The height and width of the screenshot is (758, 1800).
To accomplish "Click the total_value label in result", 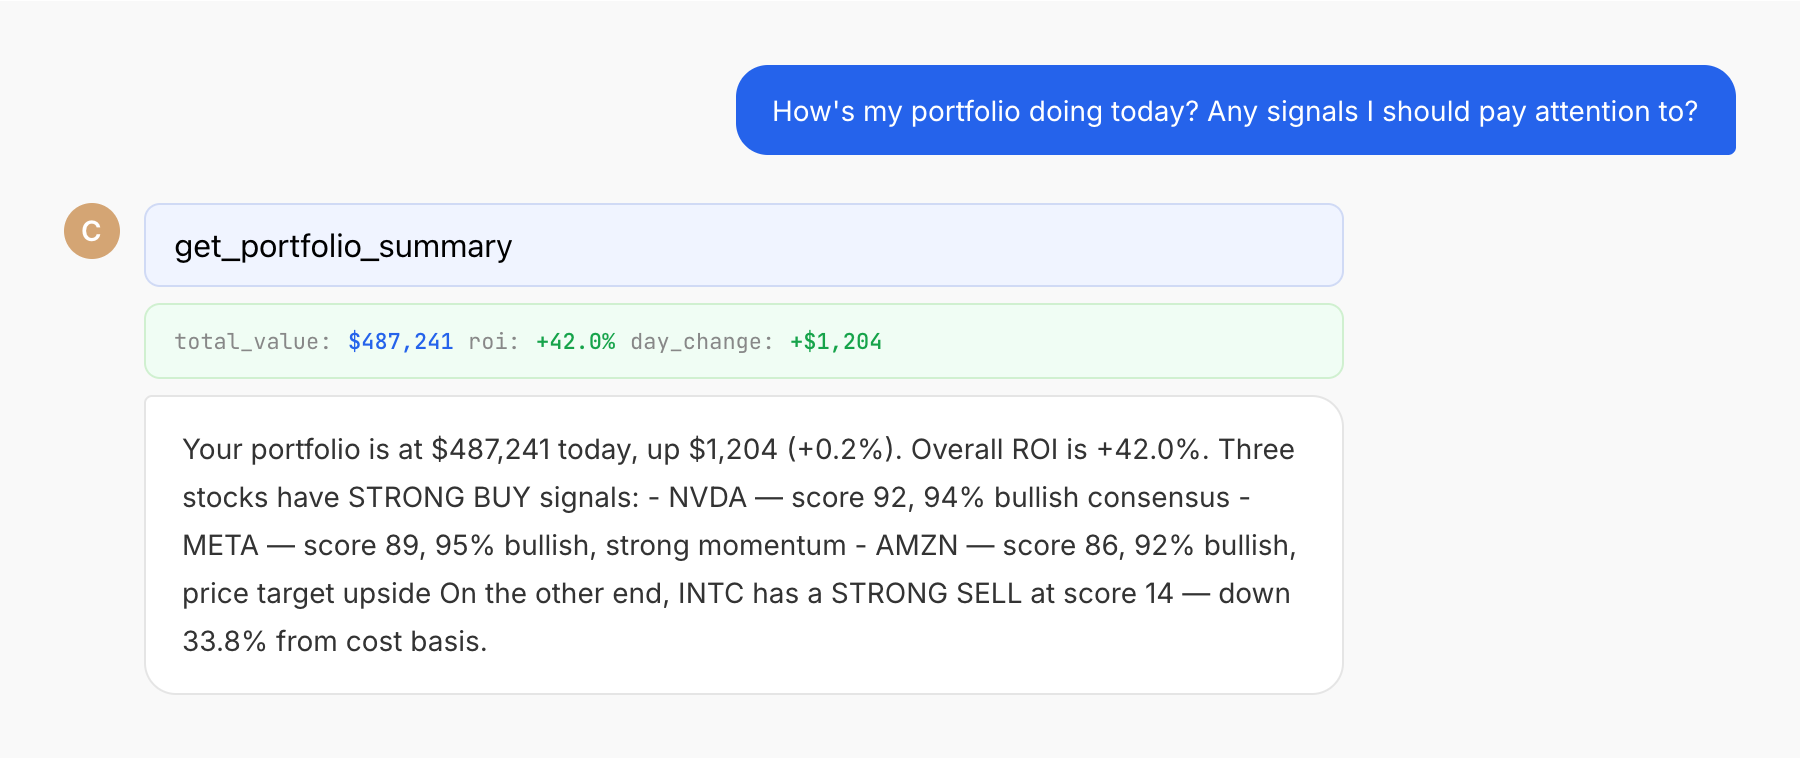I will [252, 342].
